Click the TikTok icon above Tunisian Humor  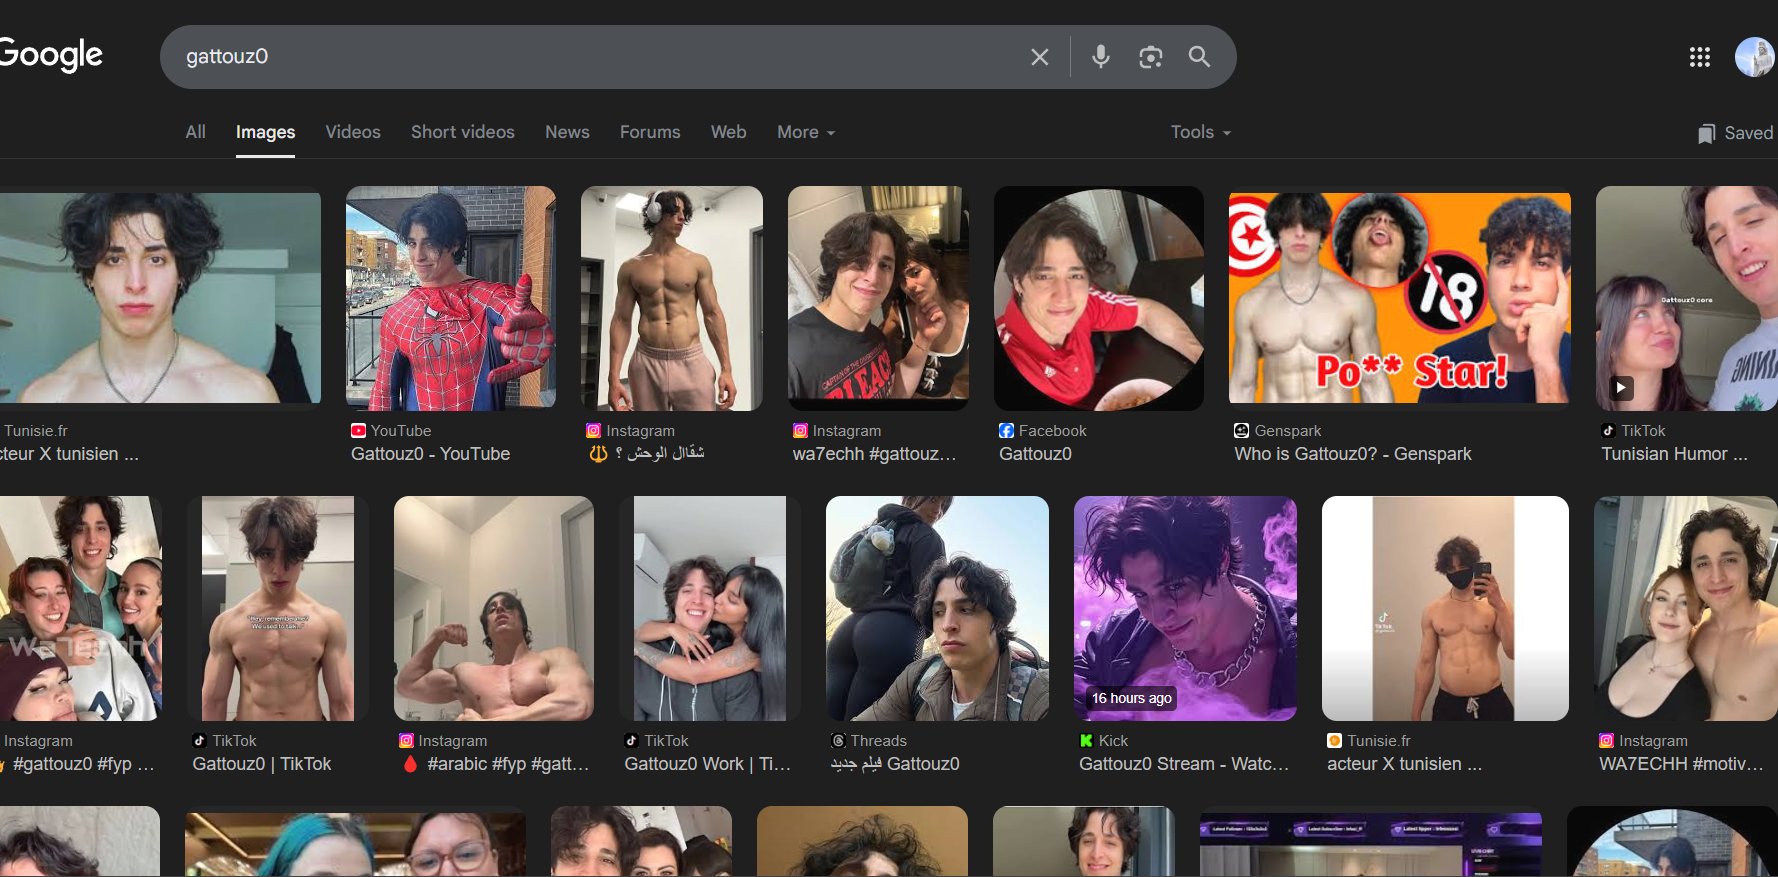click(x=1608, y=431)
